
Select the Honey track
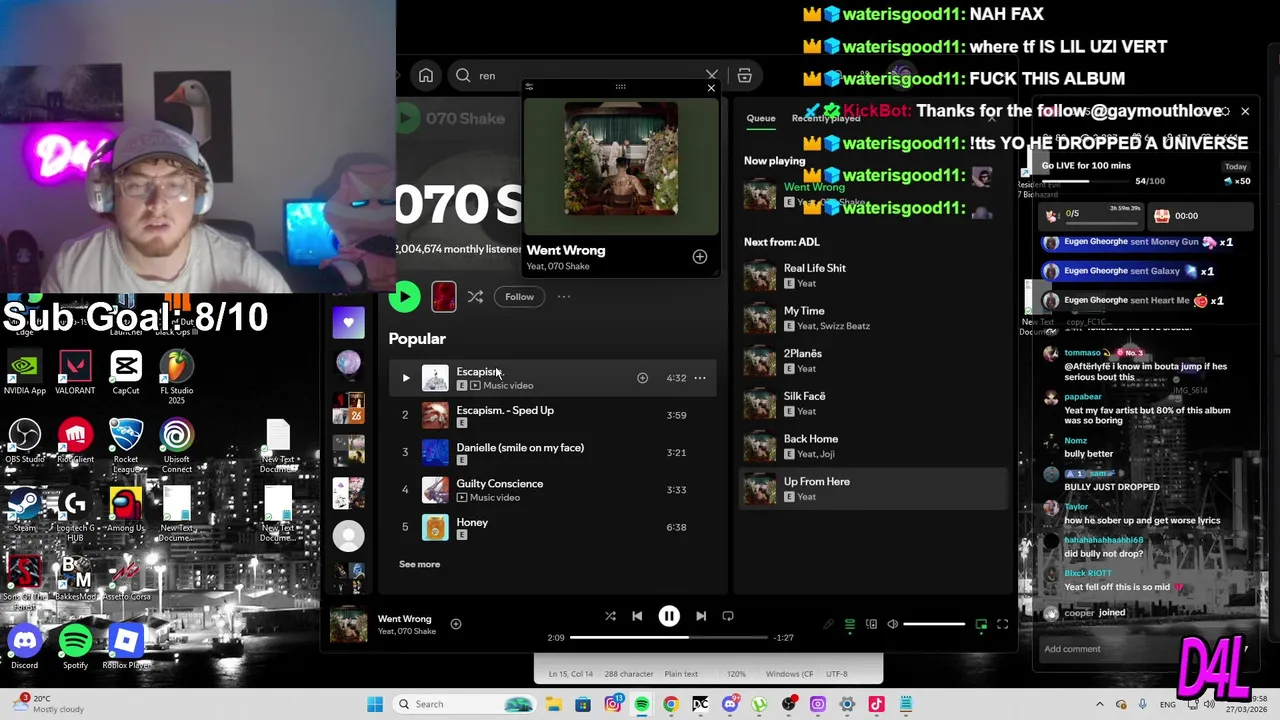pyautogui.click(x=552, y=527)
